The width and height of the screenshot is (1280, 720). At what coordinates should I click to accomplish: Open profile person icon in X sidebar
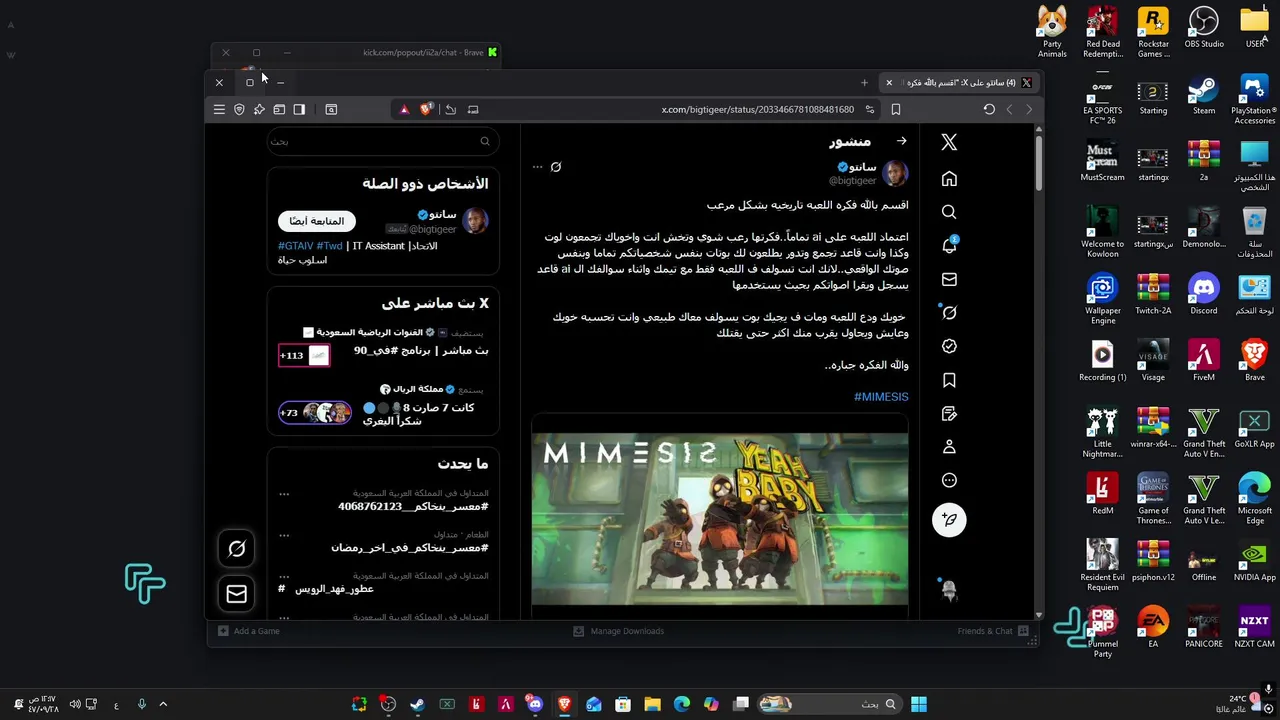coord(949,447)
